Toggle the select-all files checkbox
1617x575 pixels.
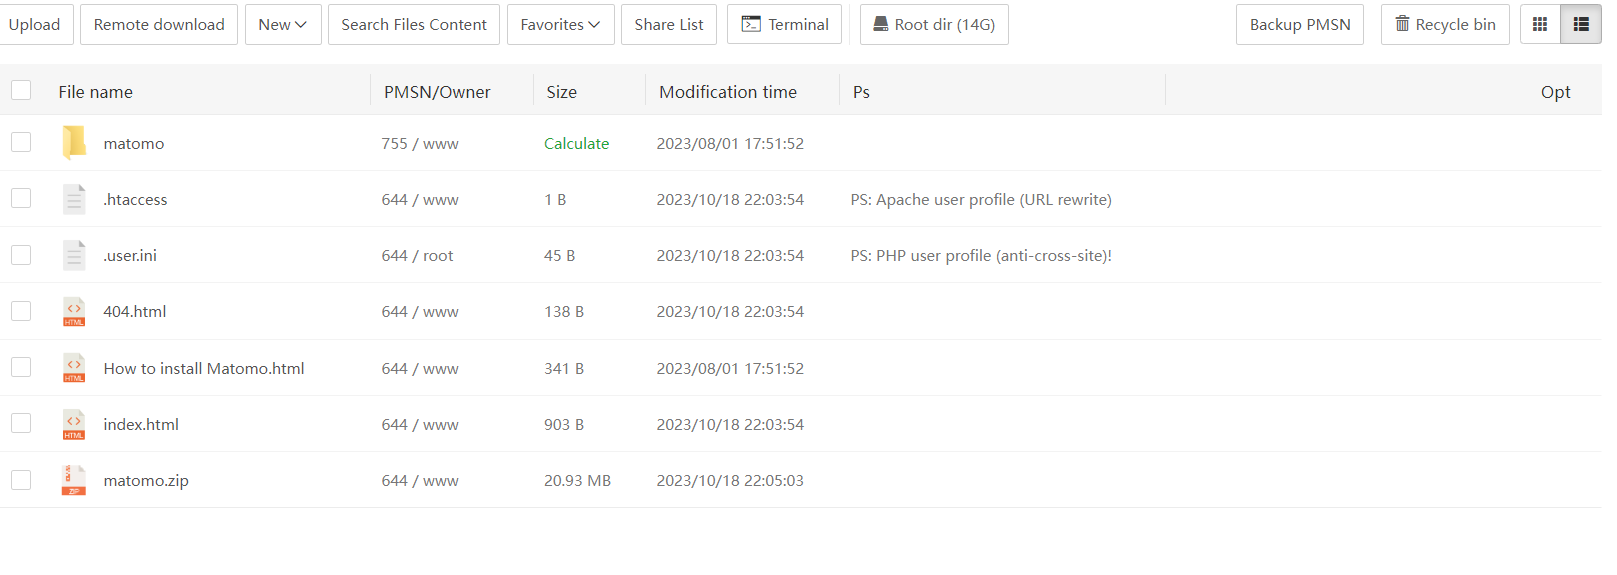pos(21,91)
